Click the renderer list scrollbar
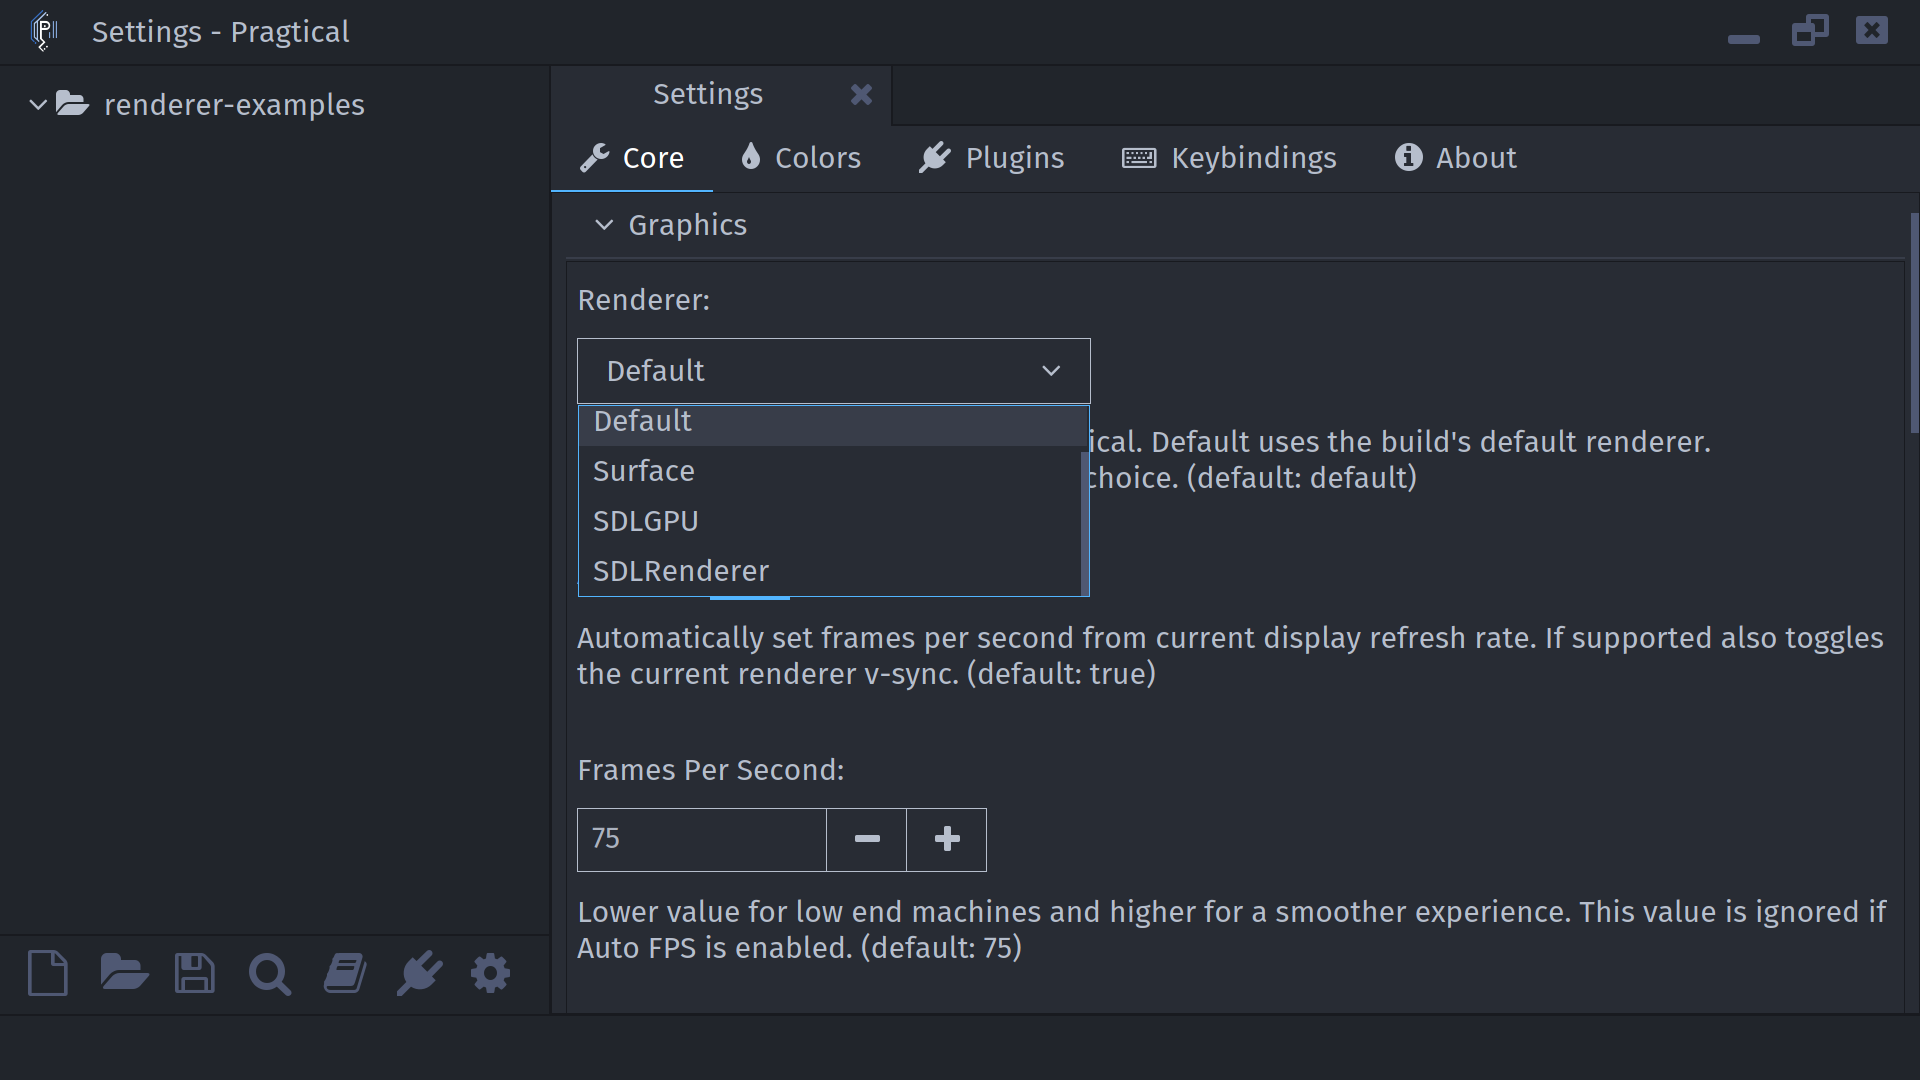 pos(1085,523)
